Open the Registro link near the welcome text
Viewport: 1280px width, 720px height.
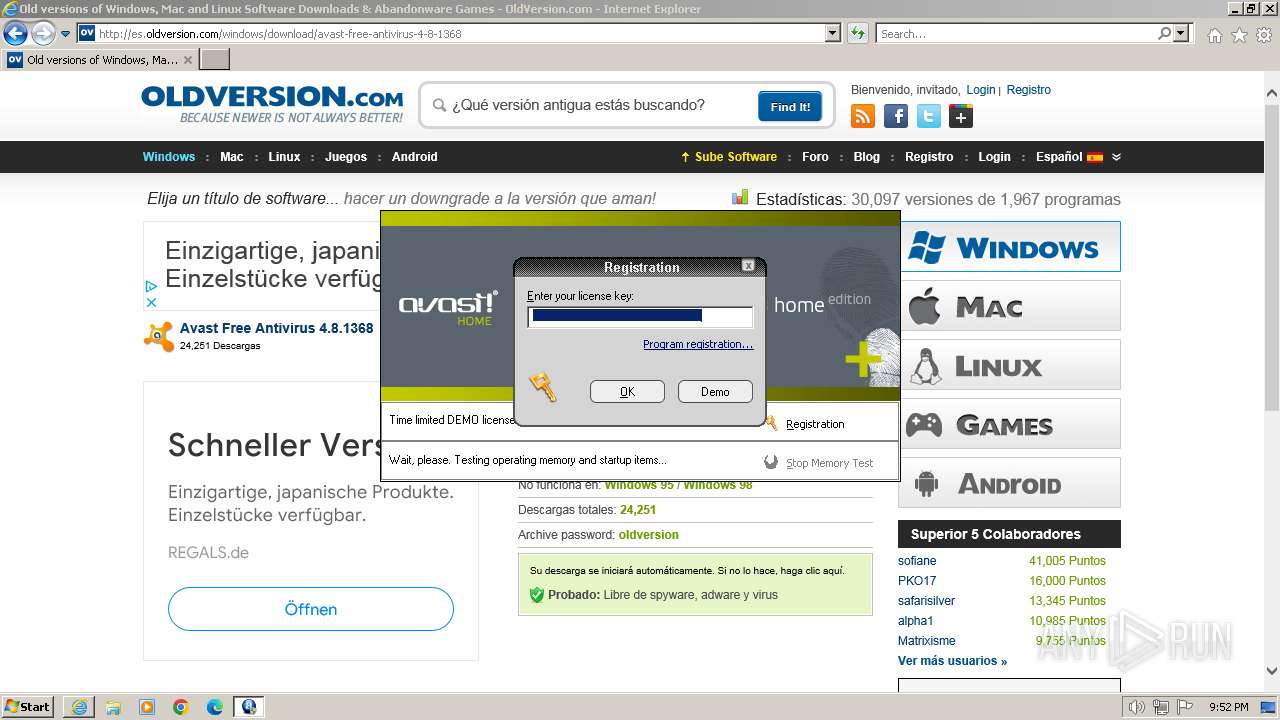1028,90
